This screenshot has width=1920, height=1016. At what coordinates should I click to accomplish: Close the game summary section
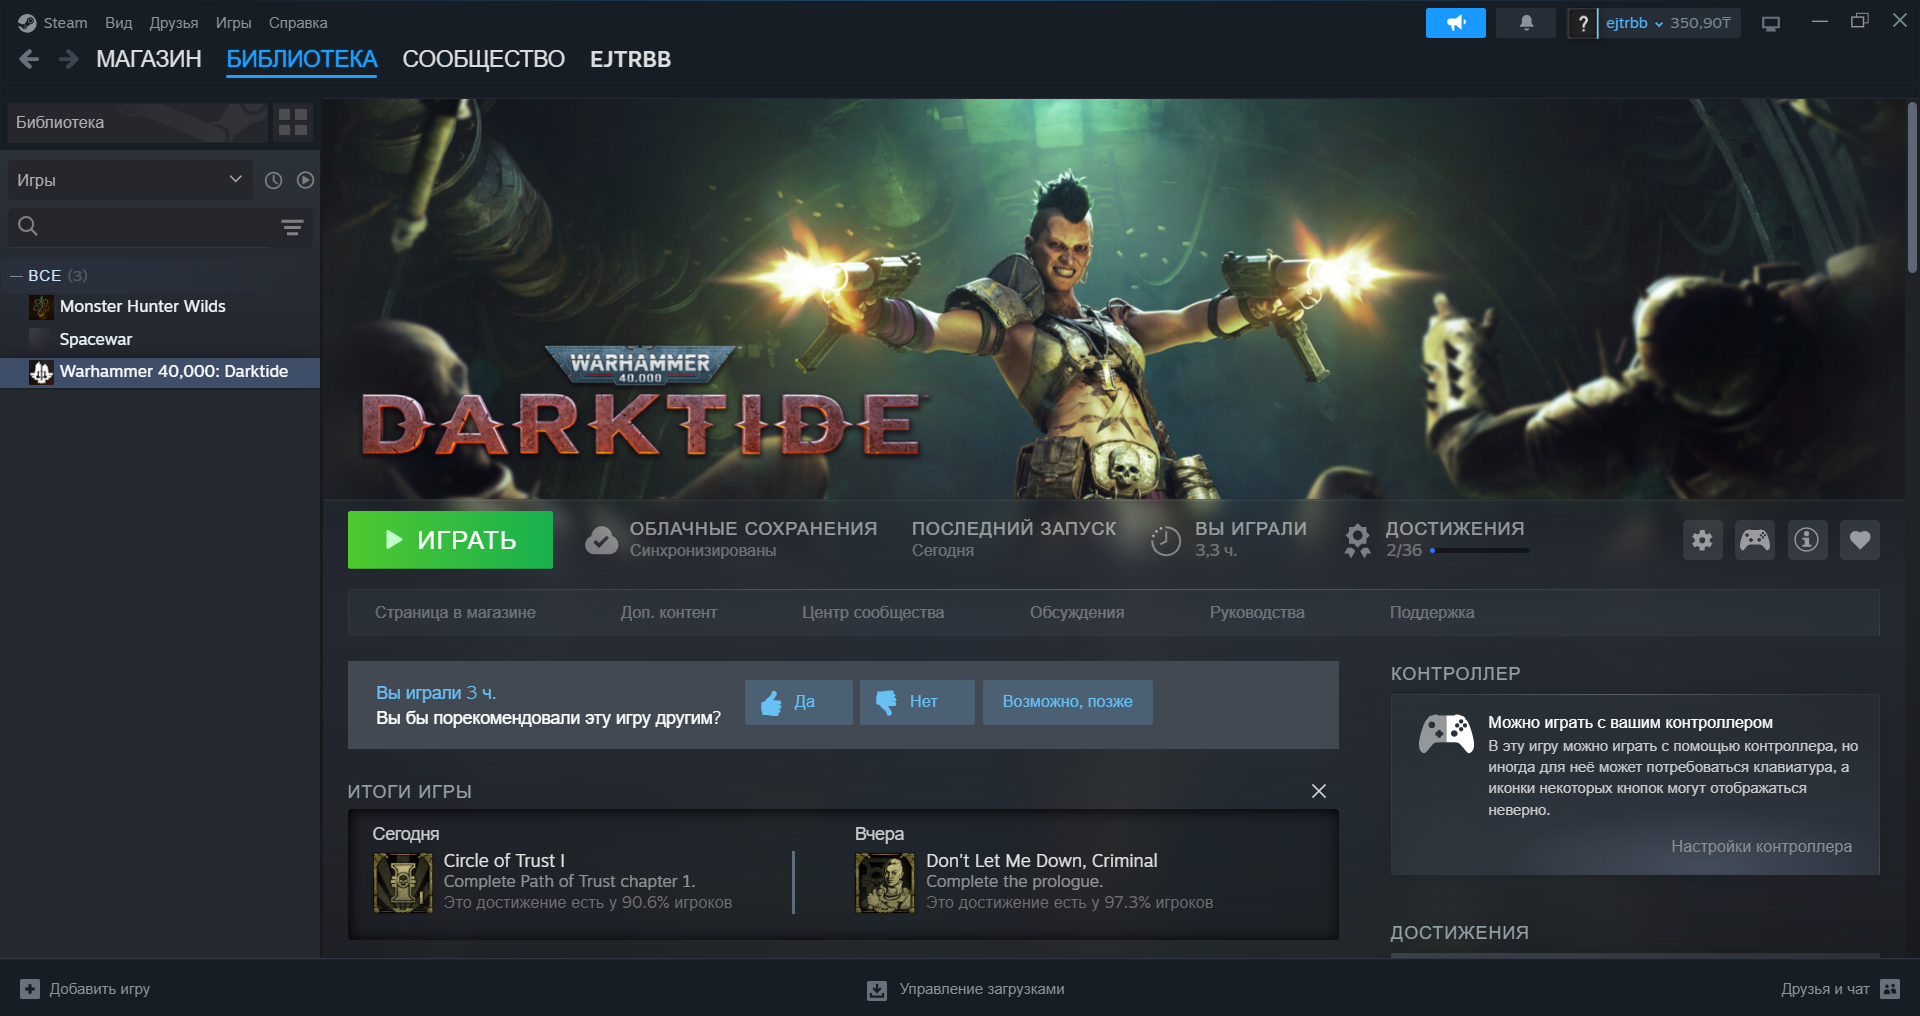click(x=1319, y=791)
